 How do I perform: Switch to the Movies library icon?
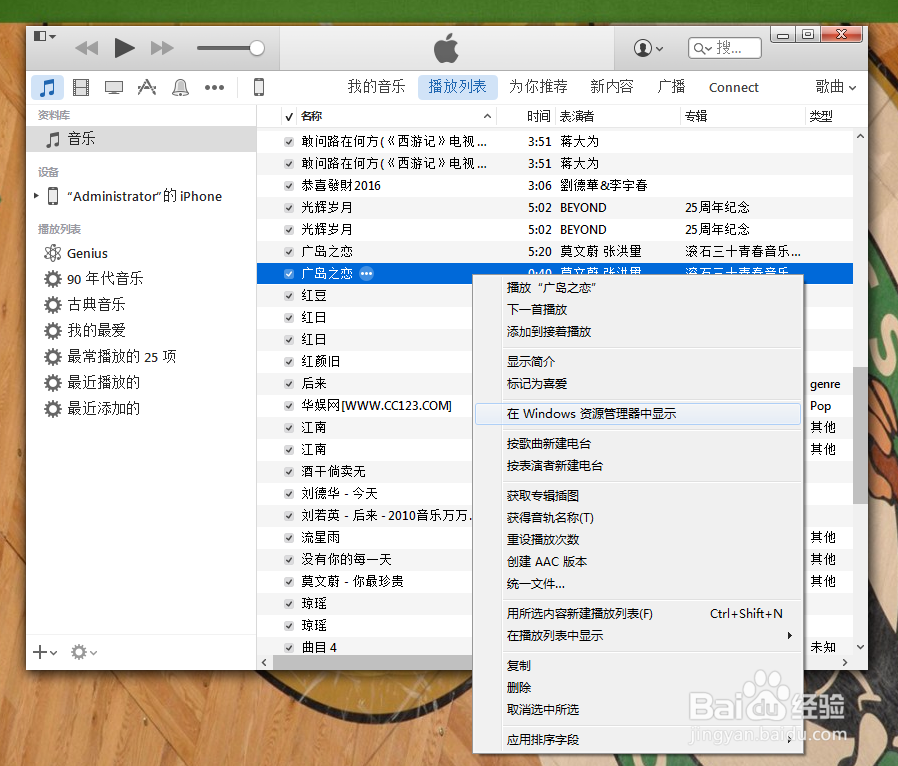click(81, 88)
